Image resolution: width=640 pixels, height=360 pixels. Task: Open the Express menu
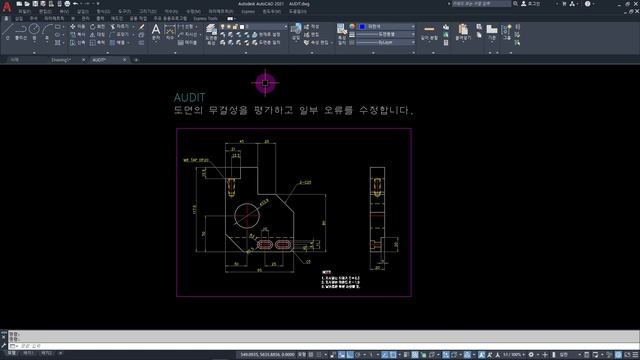(x=248, y=11)
